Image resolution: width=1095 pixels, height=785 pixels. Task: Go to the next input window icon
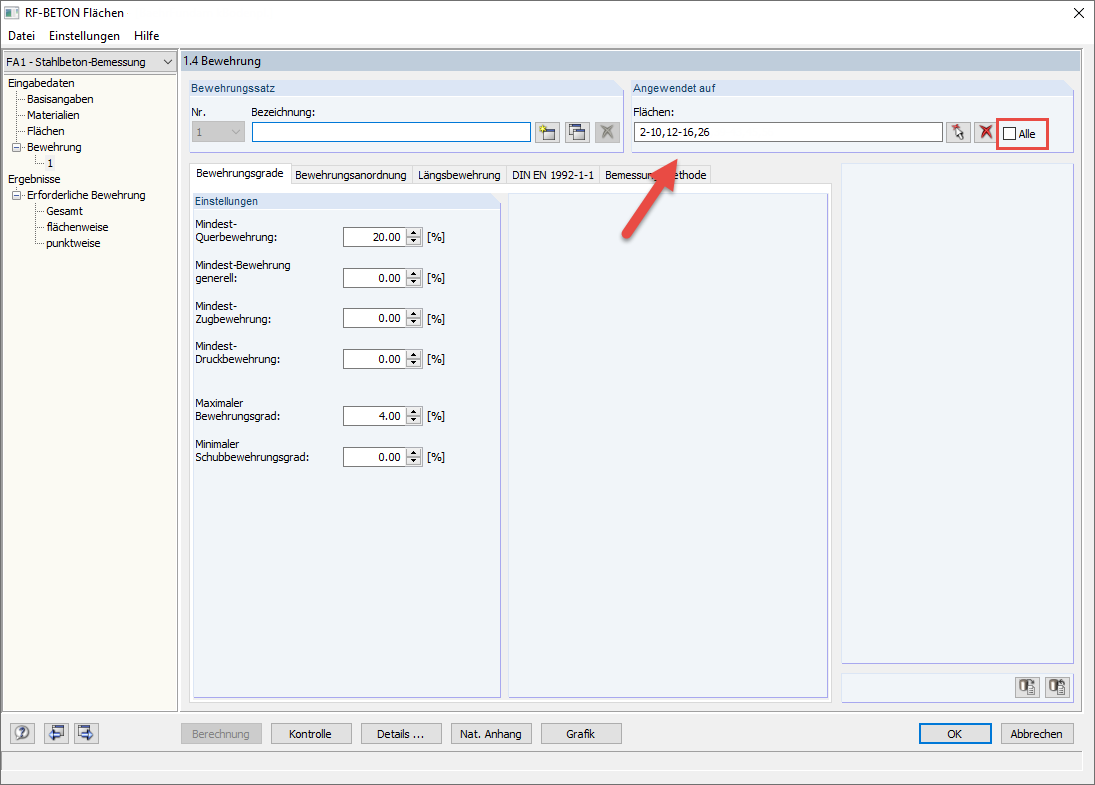click(x=87, y=733)
